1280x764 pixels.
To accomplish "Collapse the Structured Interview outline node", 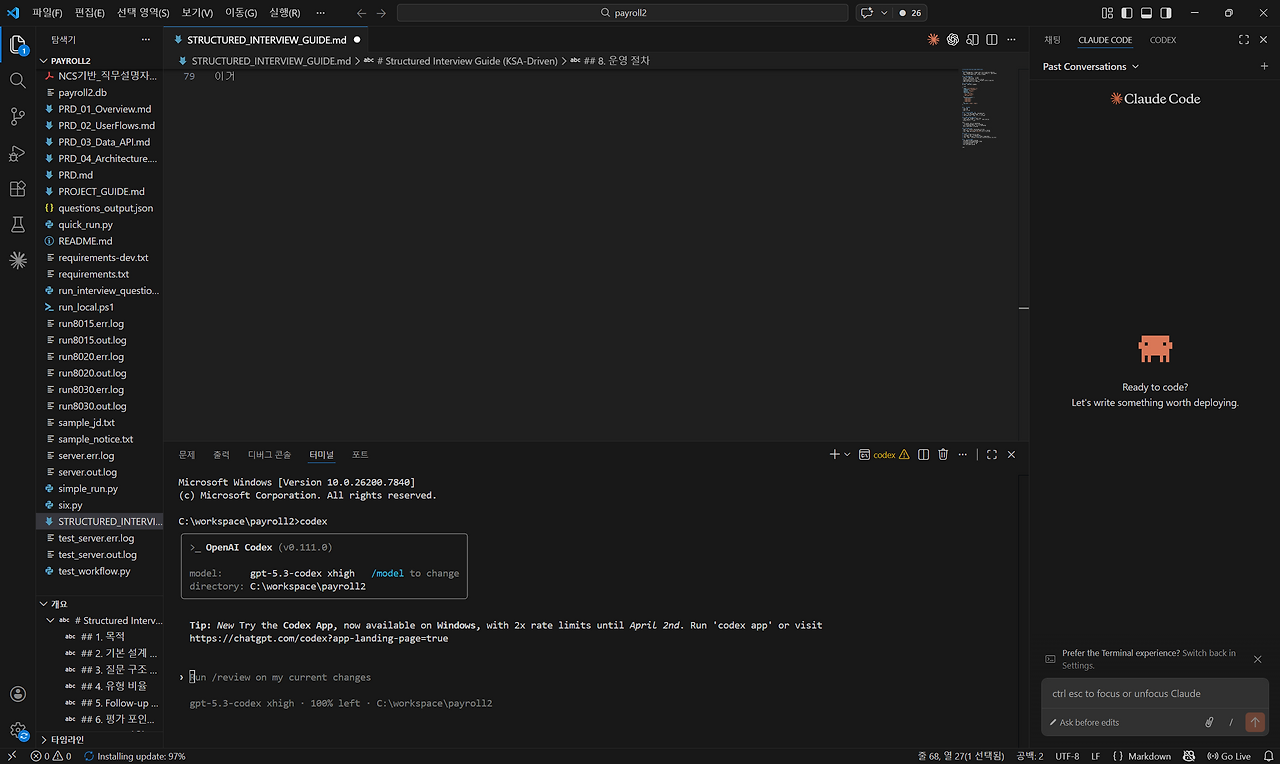I will (51, 620).
